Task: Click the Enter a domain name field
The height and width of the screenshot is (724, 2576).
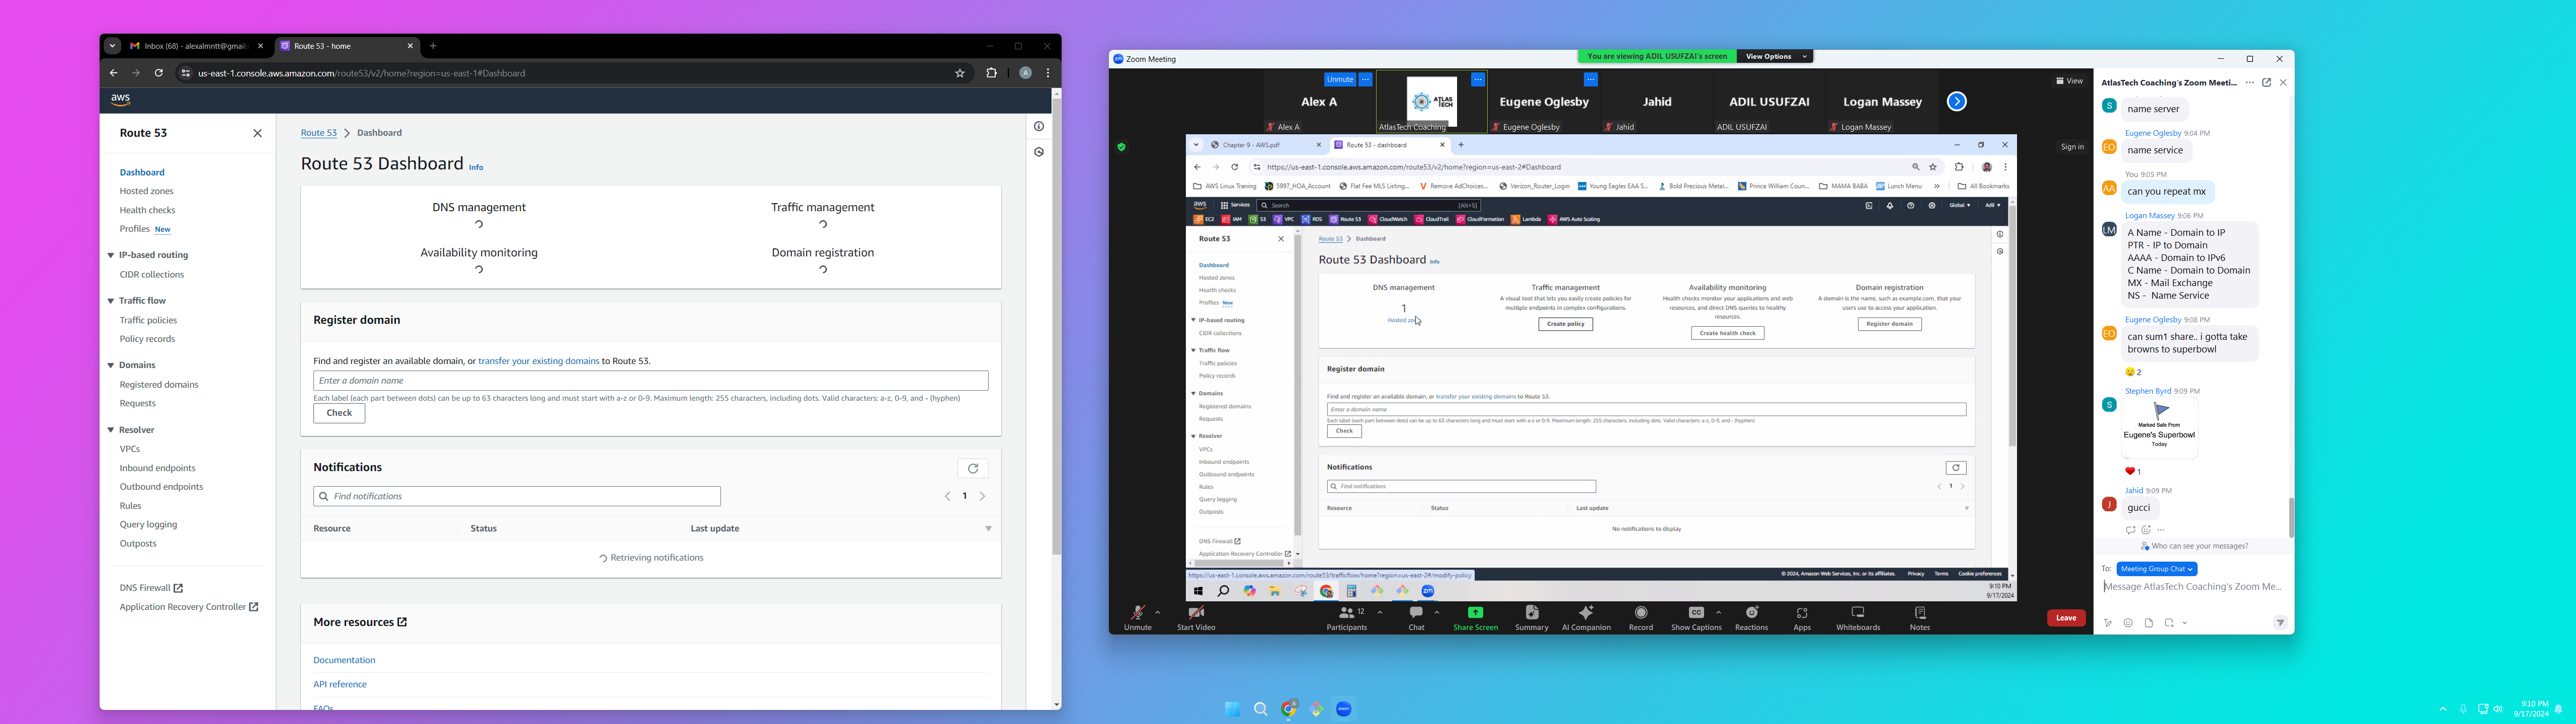Action: (650, 381)
